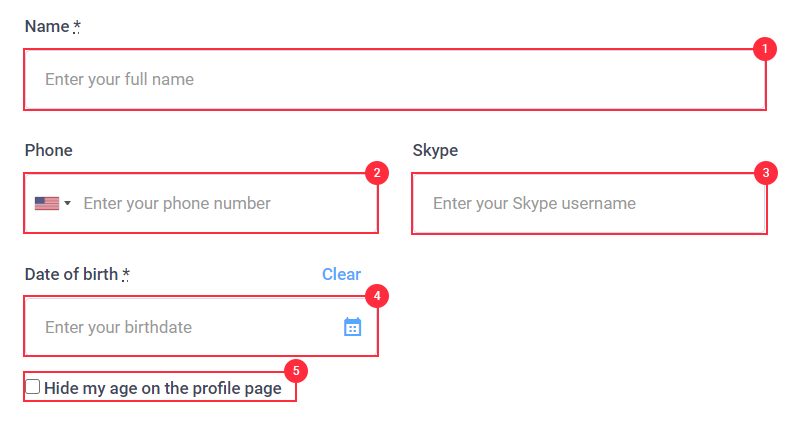Click the Phone field label
The height and width of the screenshot is (435, 788).
pos(49,150)
